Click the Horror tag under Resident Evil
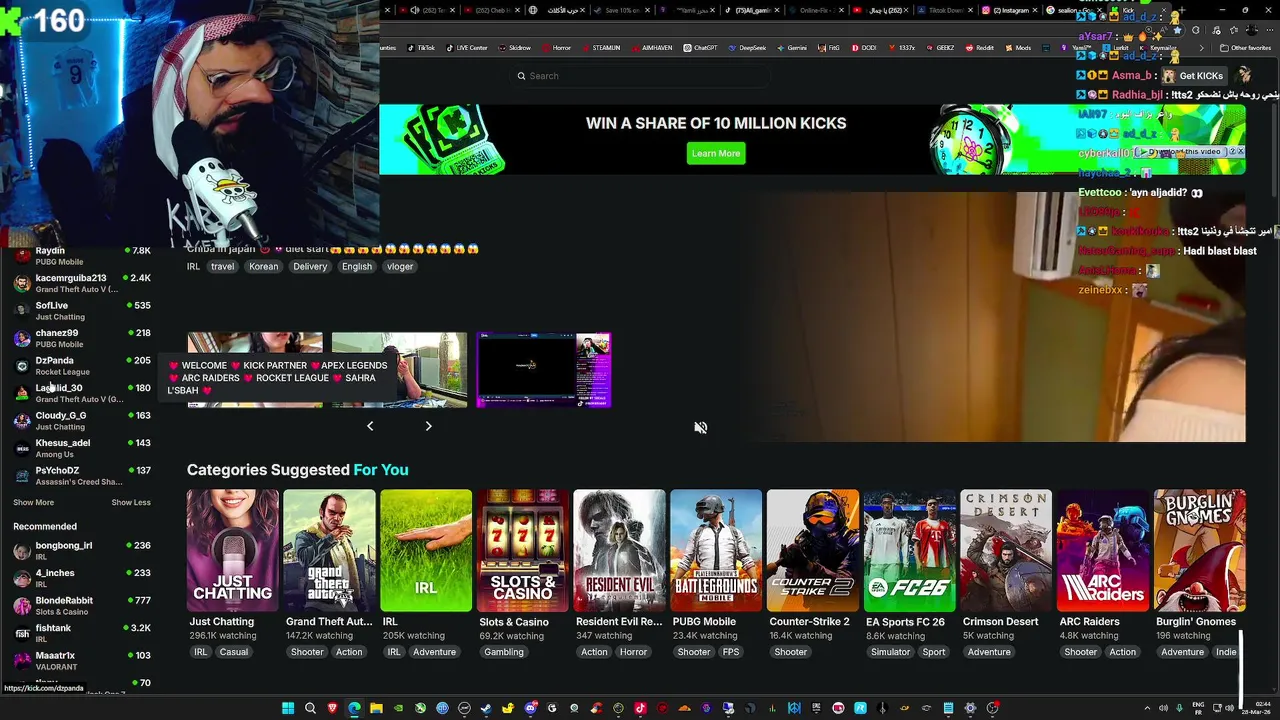Screen dimensions: 1280x720 pos(633,652)
